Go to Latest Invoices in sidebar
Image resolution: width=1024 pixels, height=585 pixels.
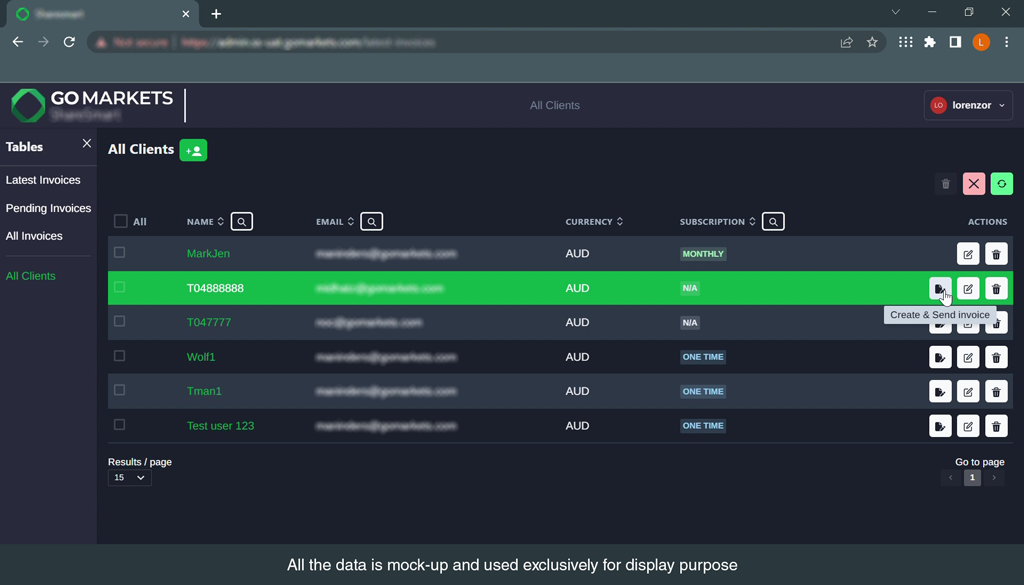coord(43,180)
